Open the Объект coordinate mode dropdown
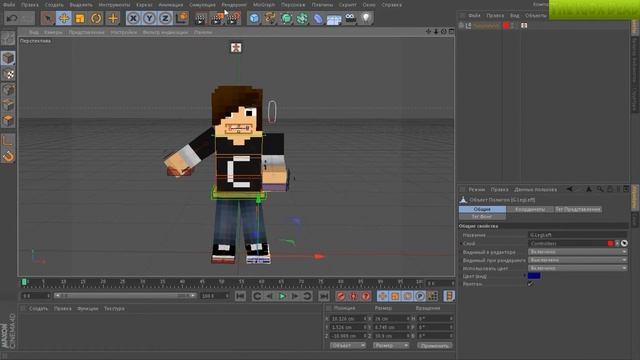The height and width of the screenshot is (360, 640). click(348, 345)
